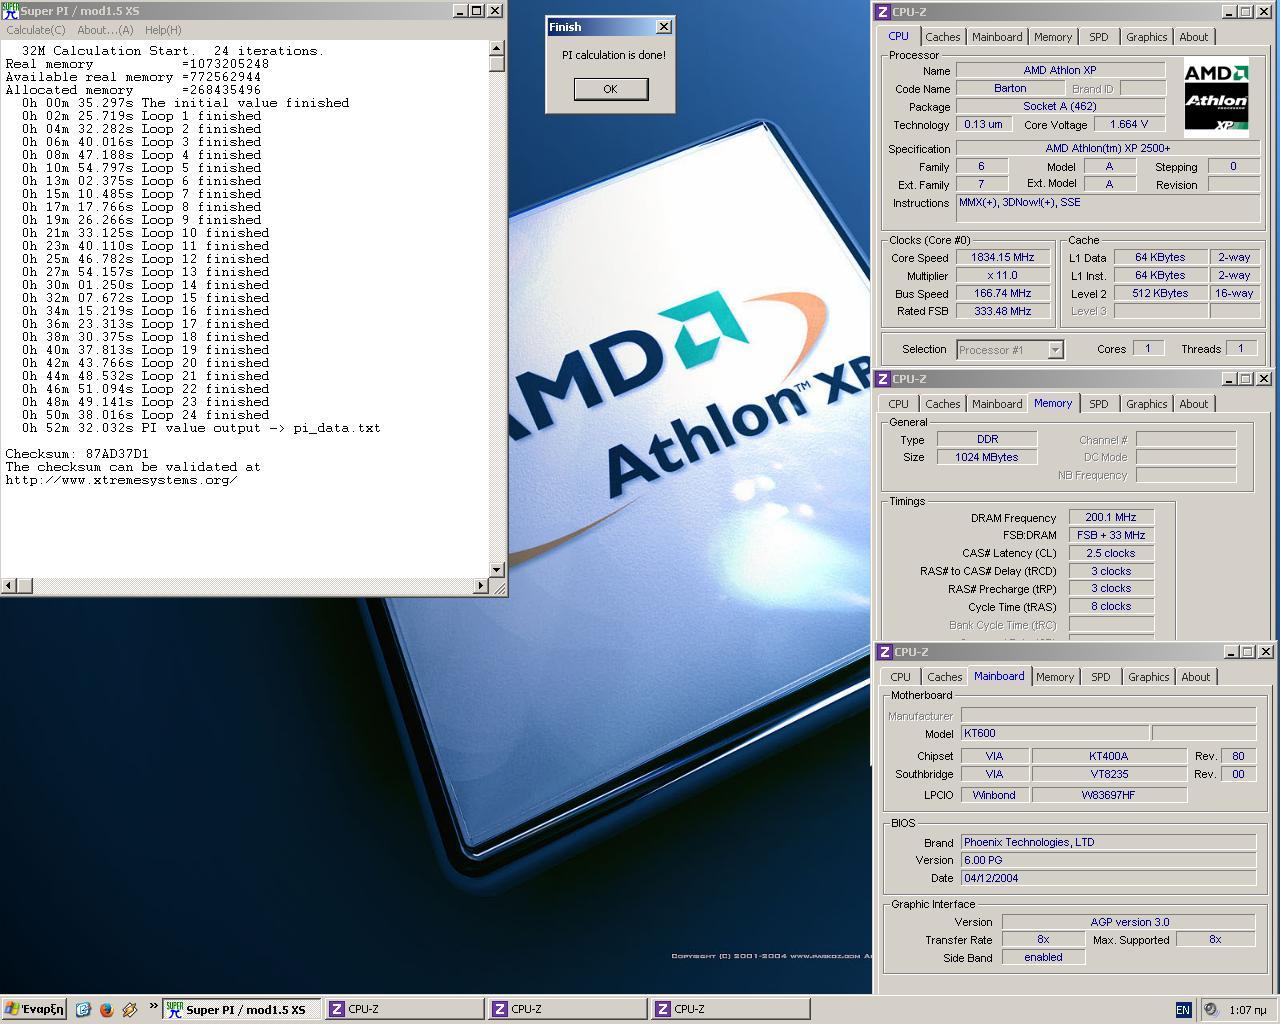The height and width of the screenshot is (1024, 1280).
Task: Click the third CPU-Z taskbar button
Action: click(730, 1009)
